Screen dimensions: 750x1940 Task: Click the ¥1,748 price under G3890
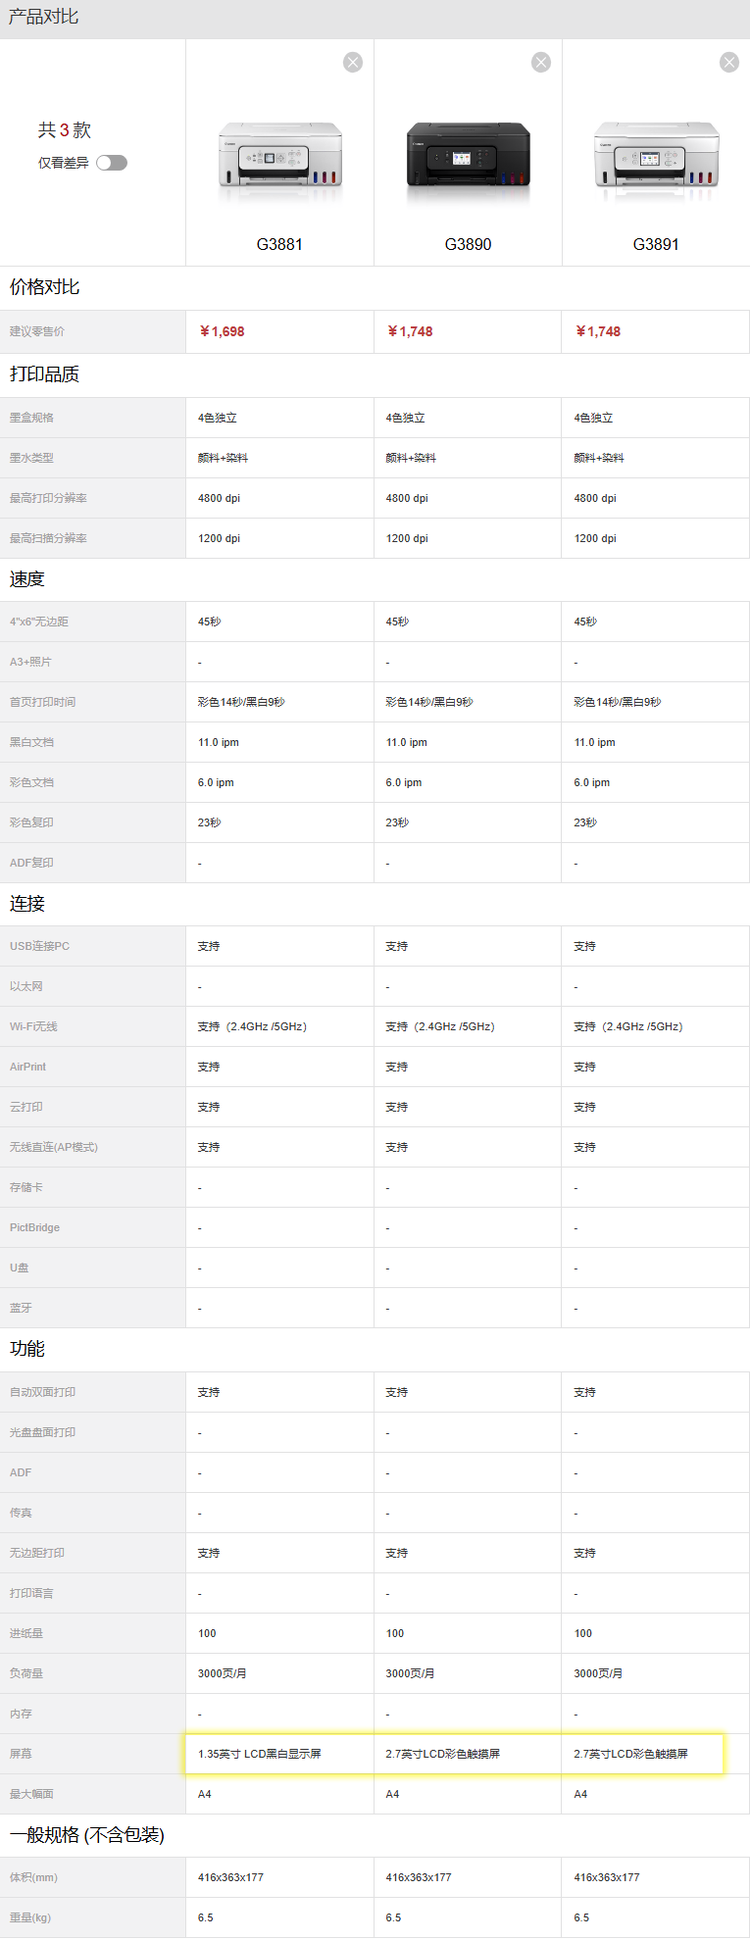409,332
